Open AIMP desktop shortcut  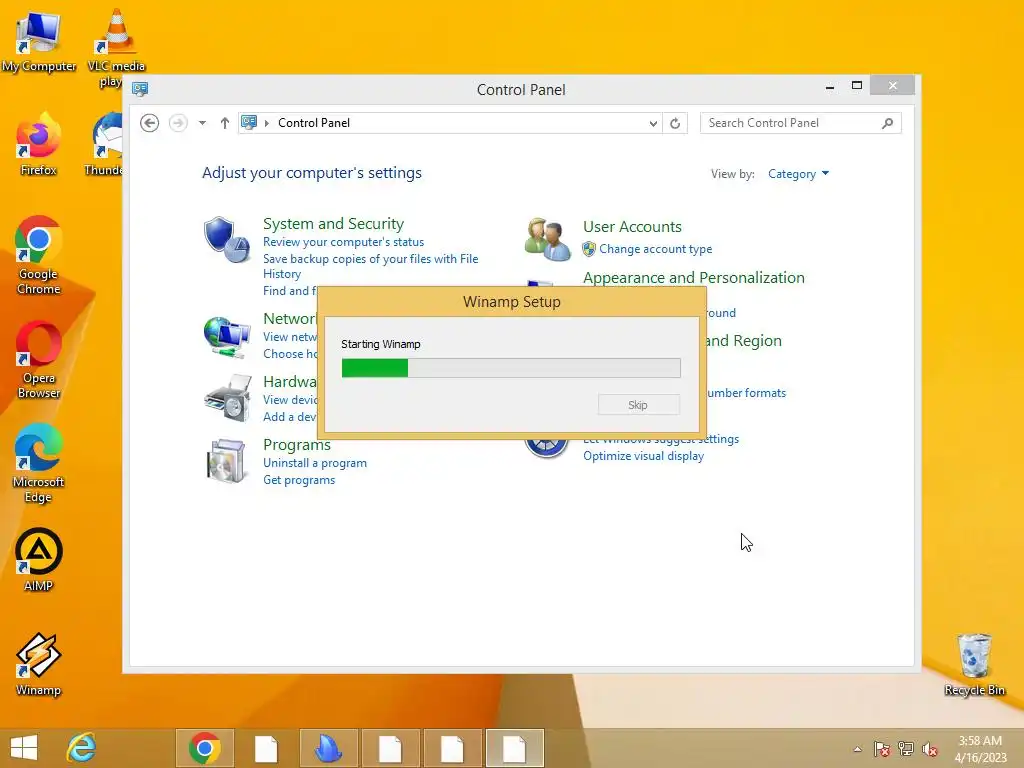[39, 560]
